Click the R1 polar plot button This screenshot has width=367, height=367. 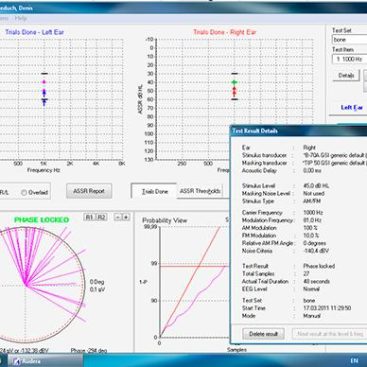pyautogui.click(x=88, y=217)
